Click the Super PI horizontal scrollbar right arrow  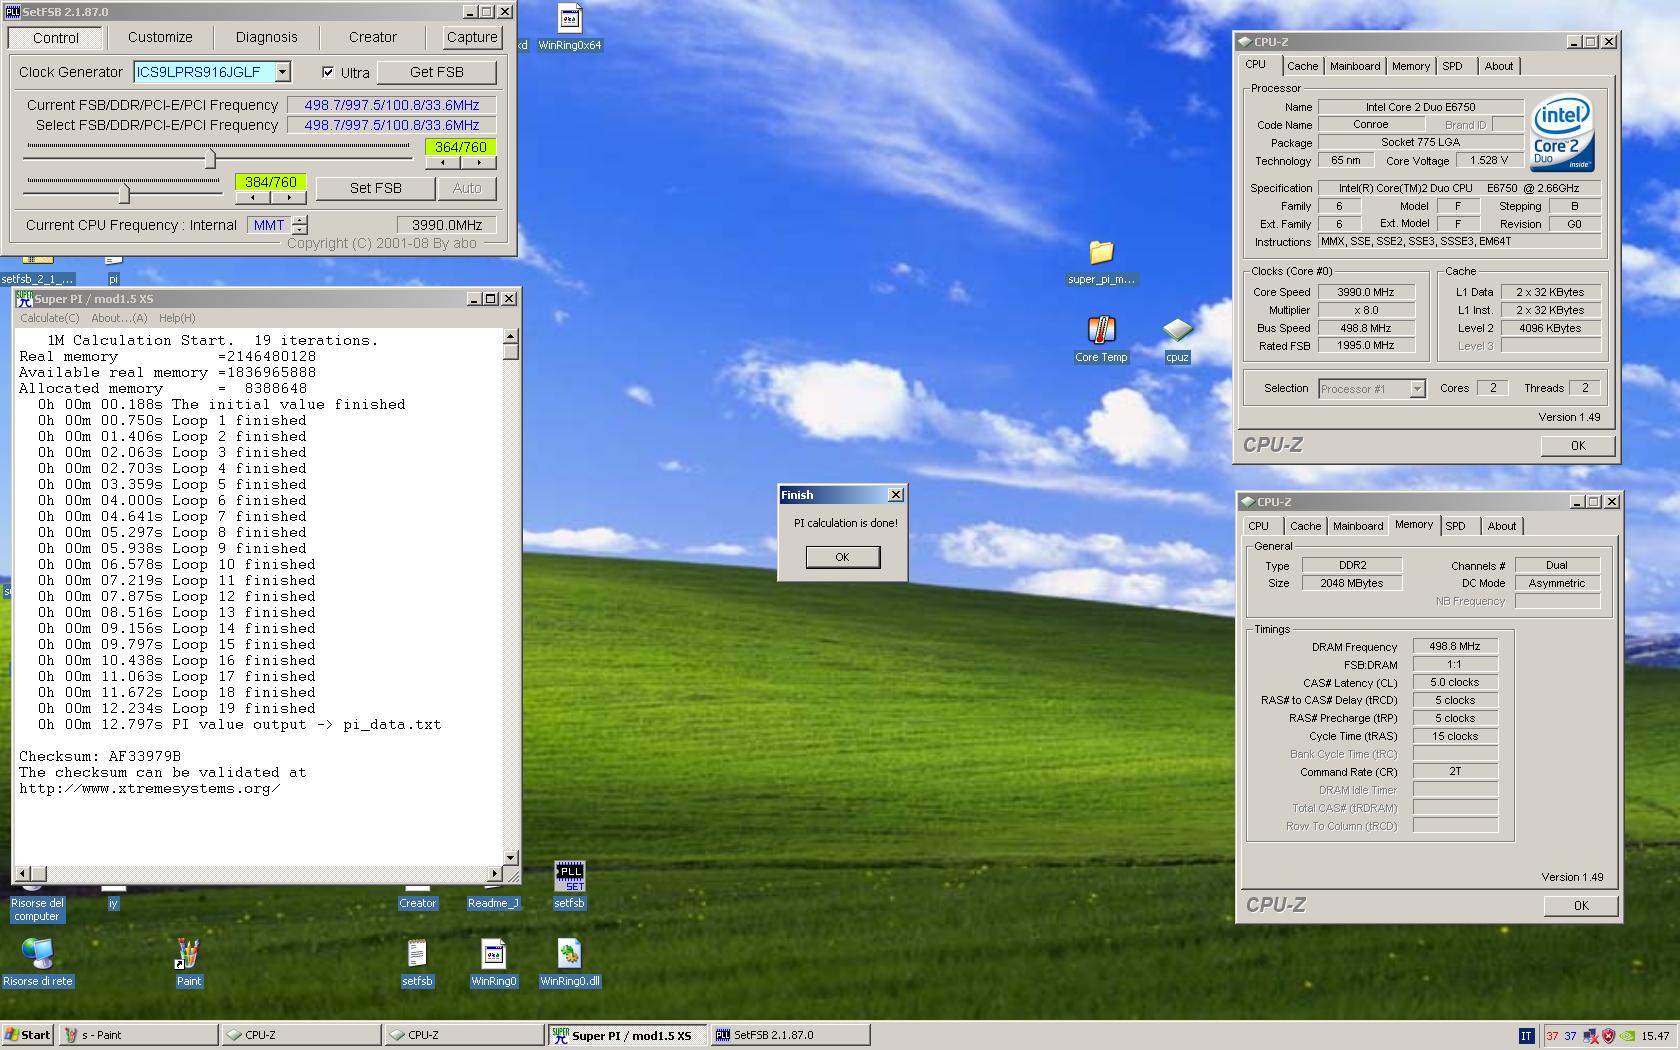coord(494,873)
